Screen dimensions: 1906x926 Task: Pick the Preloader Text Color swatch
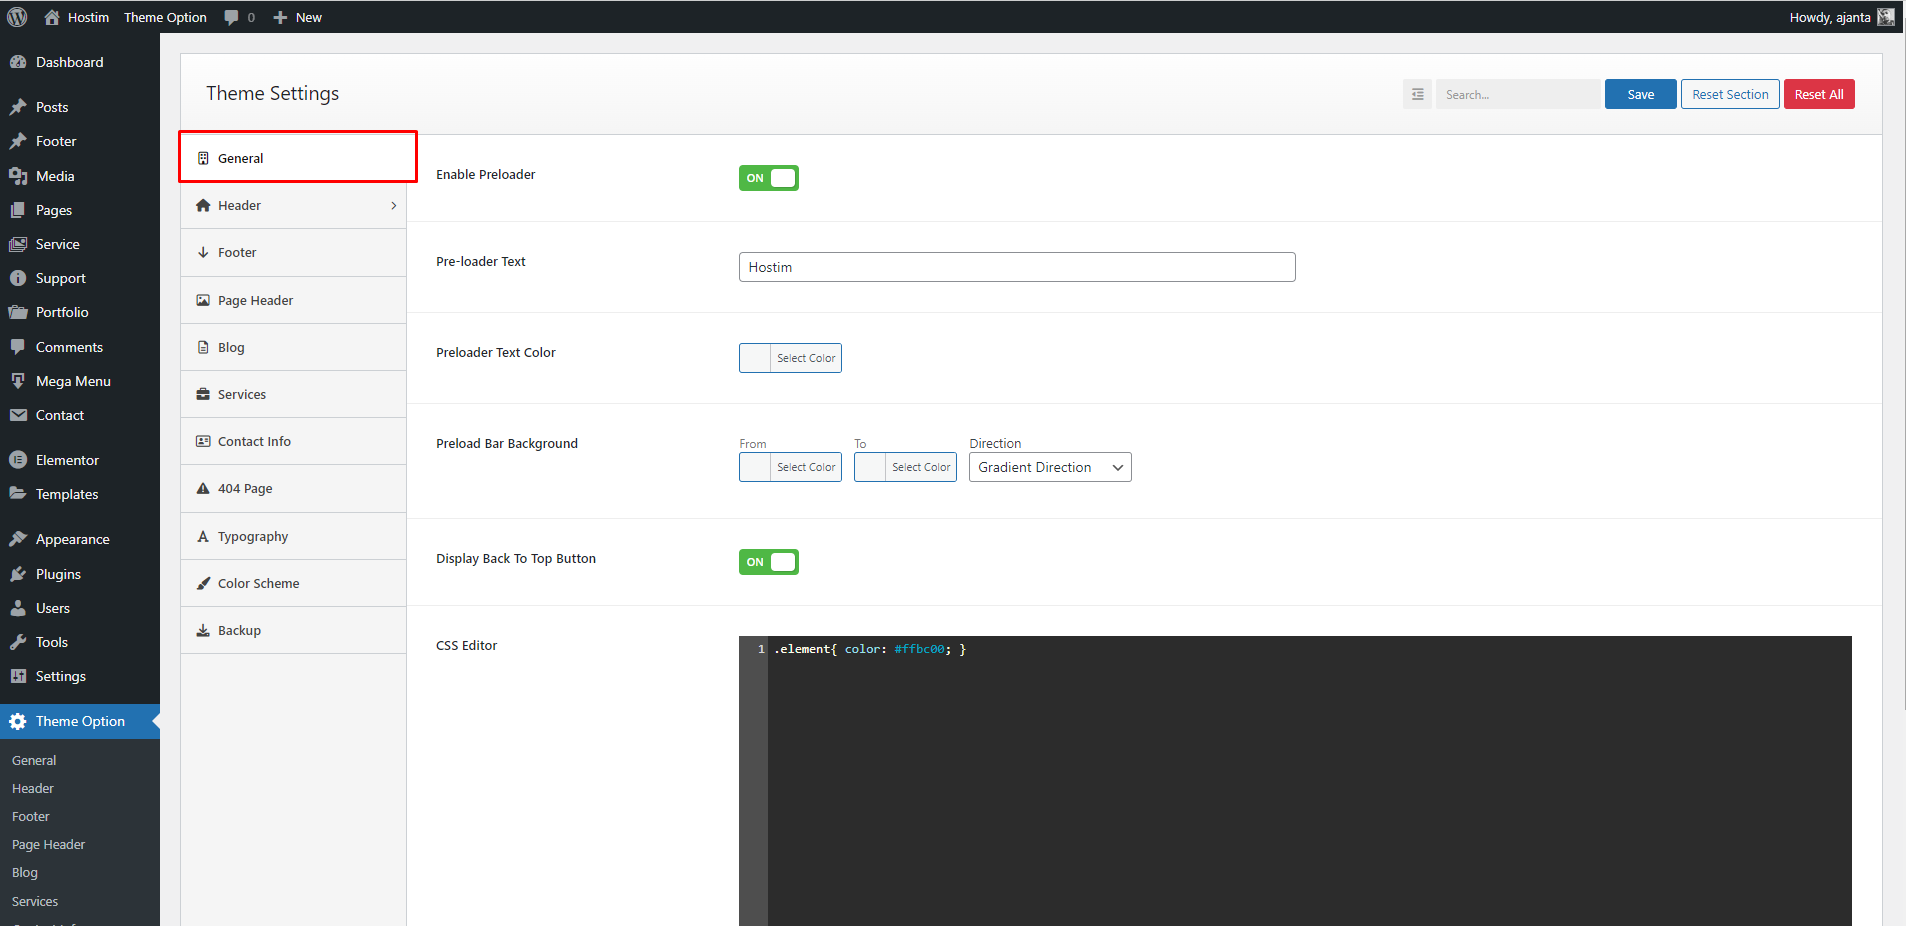[756, 358]
